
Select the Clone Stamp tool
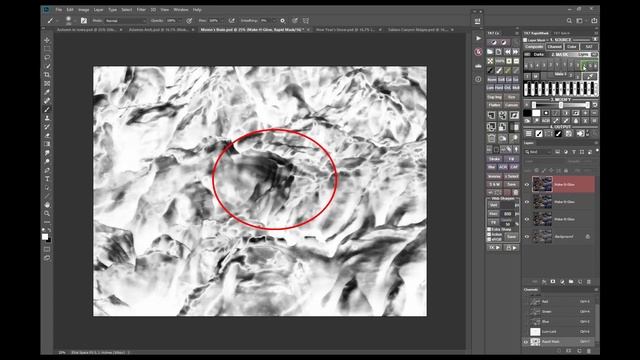pyautogui.click(x=47, y=118)
